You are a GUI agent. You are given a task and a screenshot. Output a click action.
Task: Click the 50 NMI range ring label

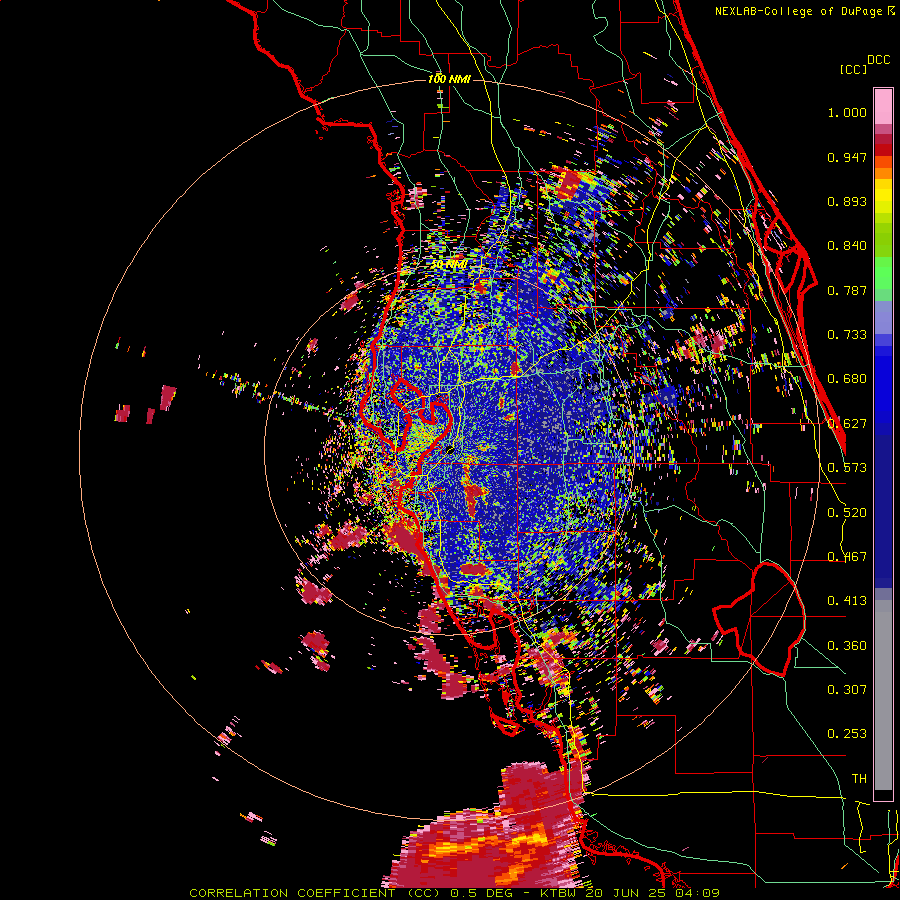point(449,264)
